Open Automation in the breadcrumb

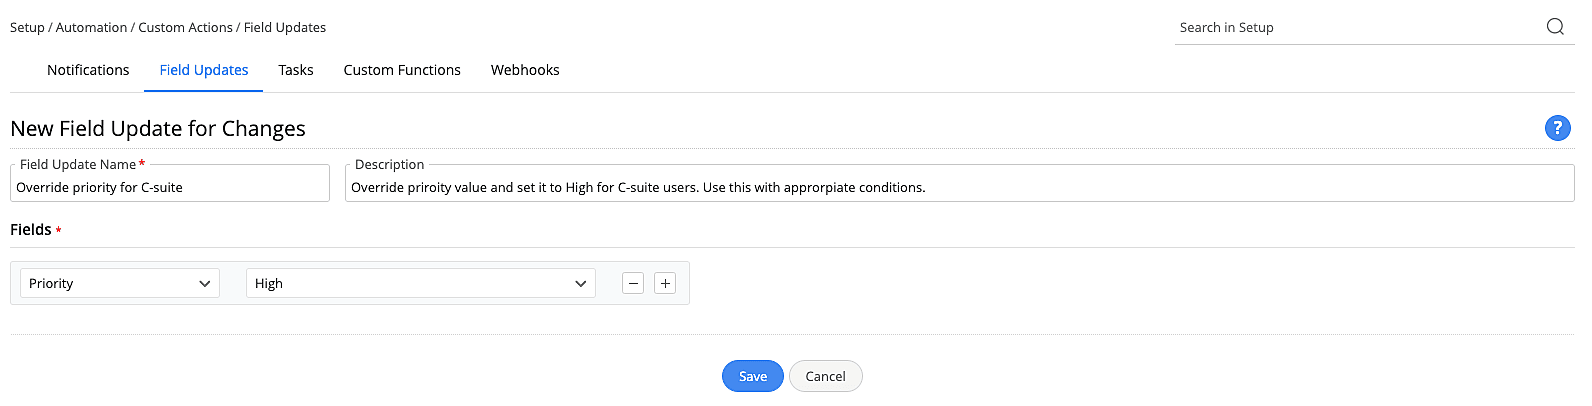[91, 27]
